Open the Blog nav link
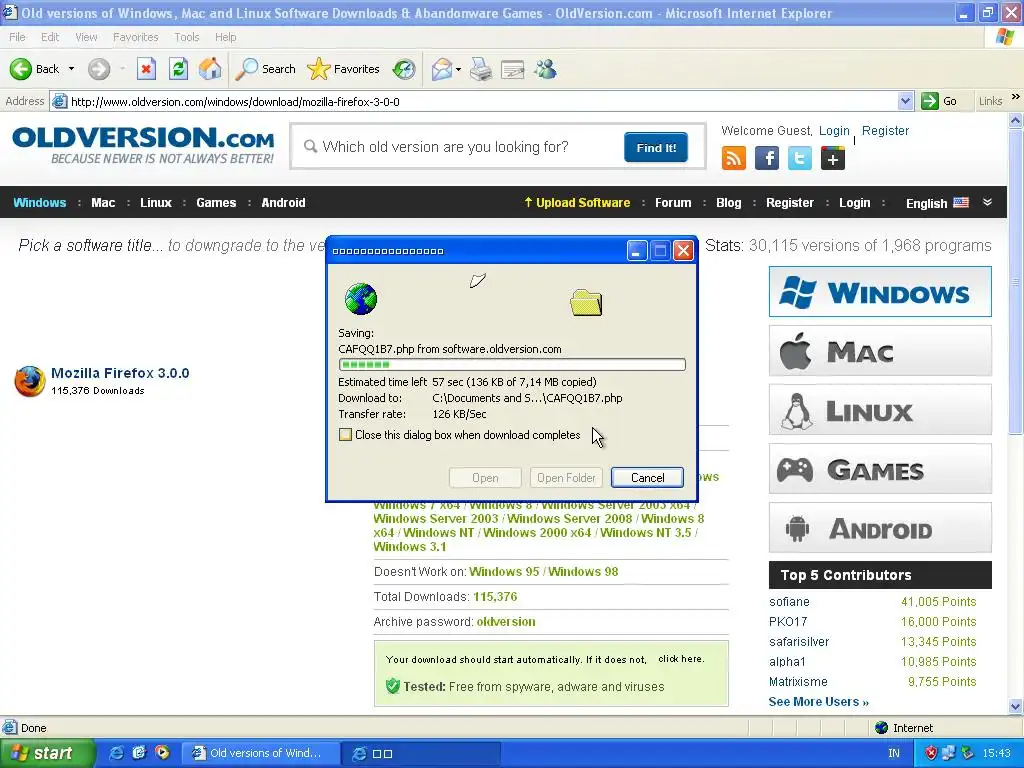The width and height of the screenshot is (1024, 768). (x=729, y=202)
